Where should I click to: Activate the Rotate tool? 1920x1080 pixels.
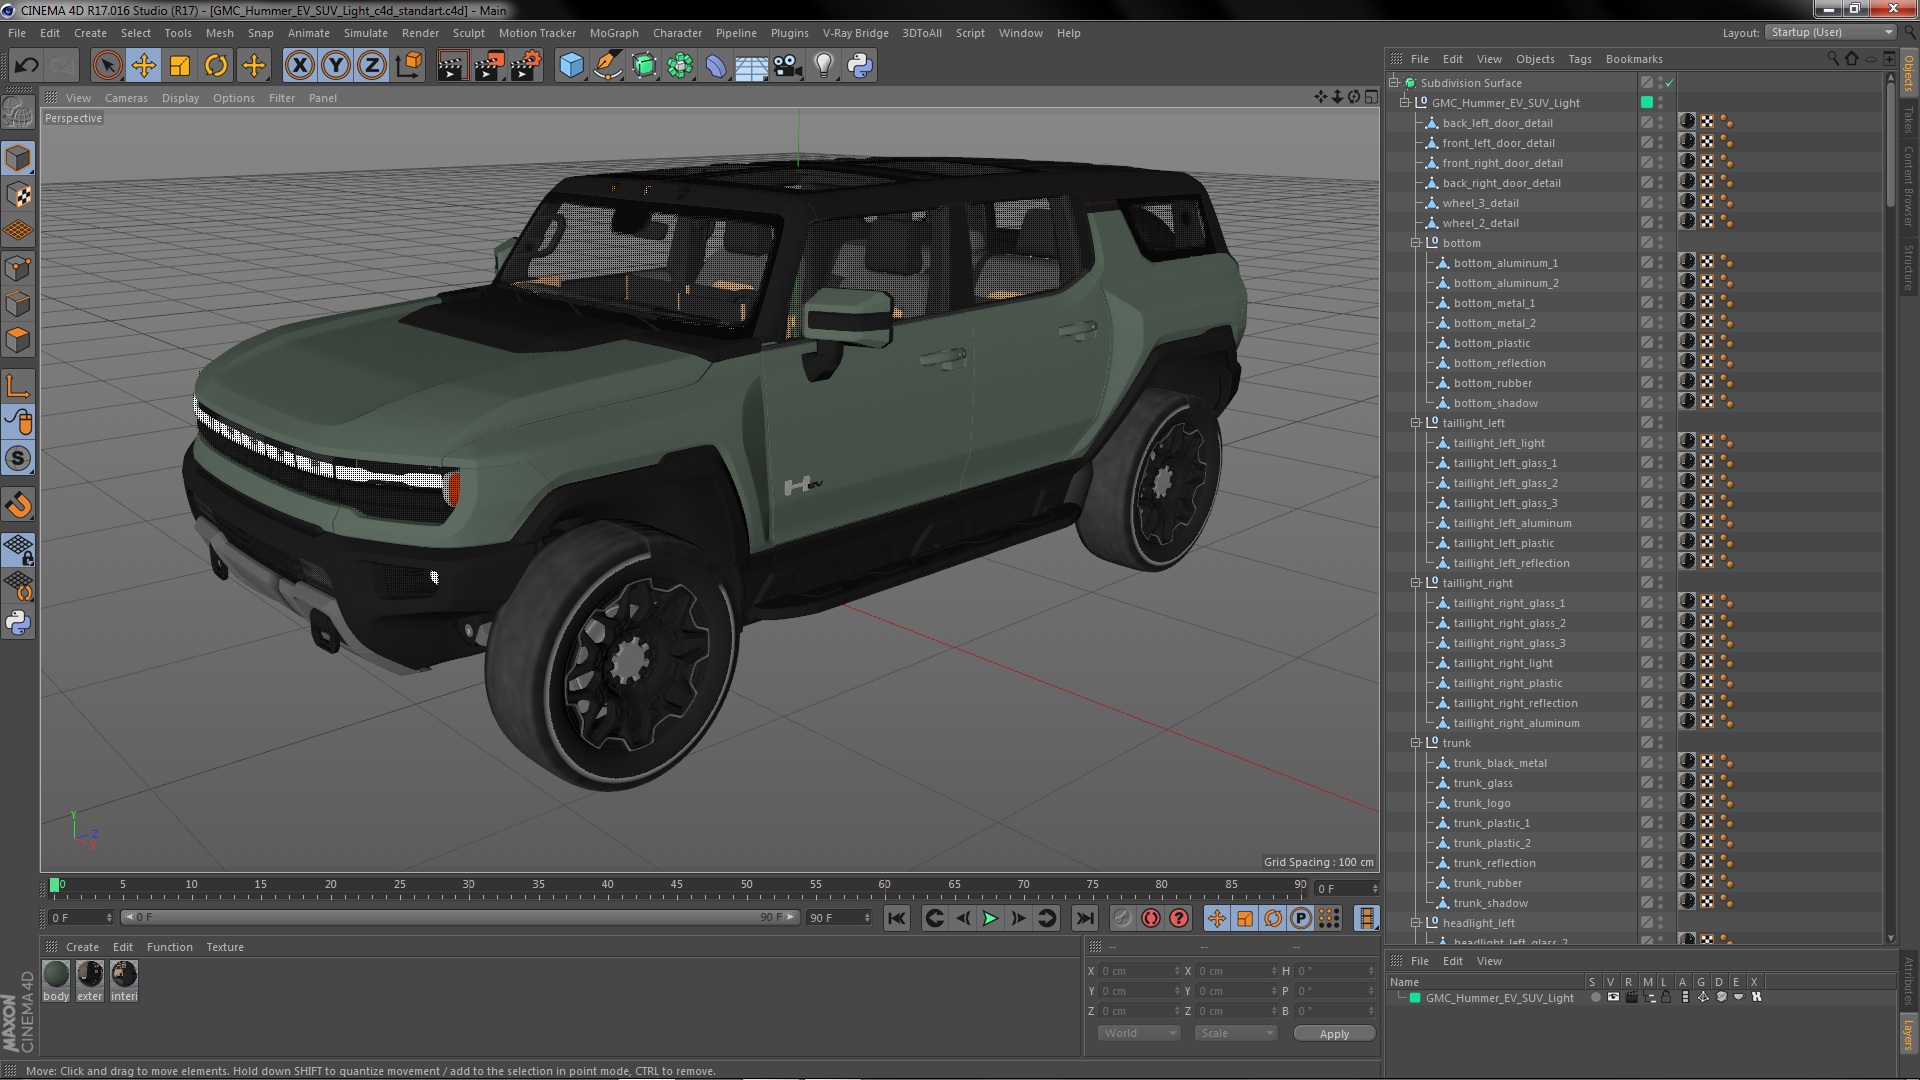pos(216,66)
